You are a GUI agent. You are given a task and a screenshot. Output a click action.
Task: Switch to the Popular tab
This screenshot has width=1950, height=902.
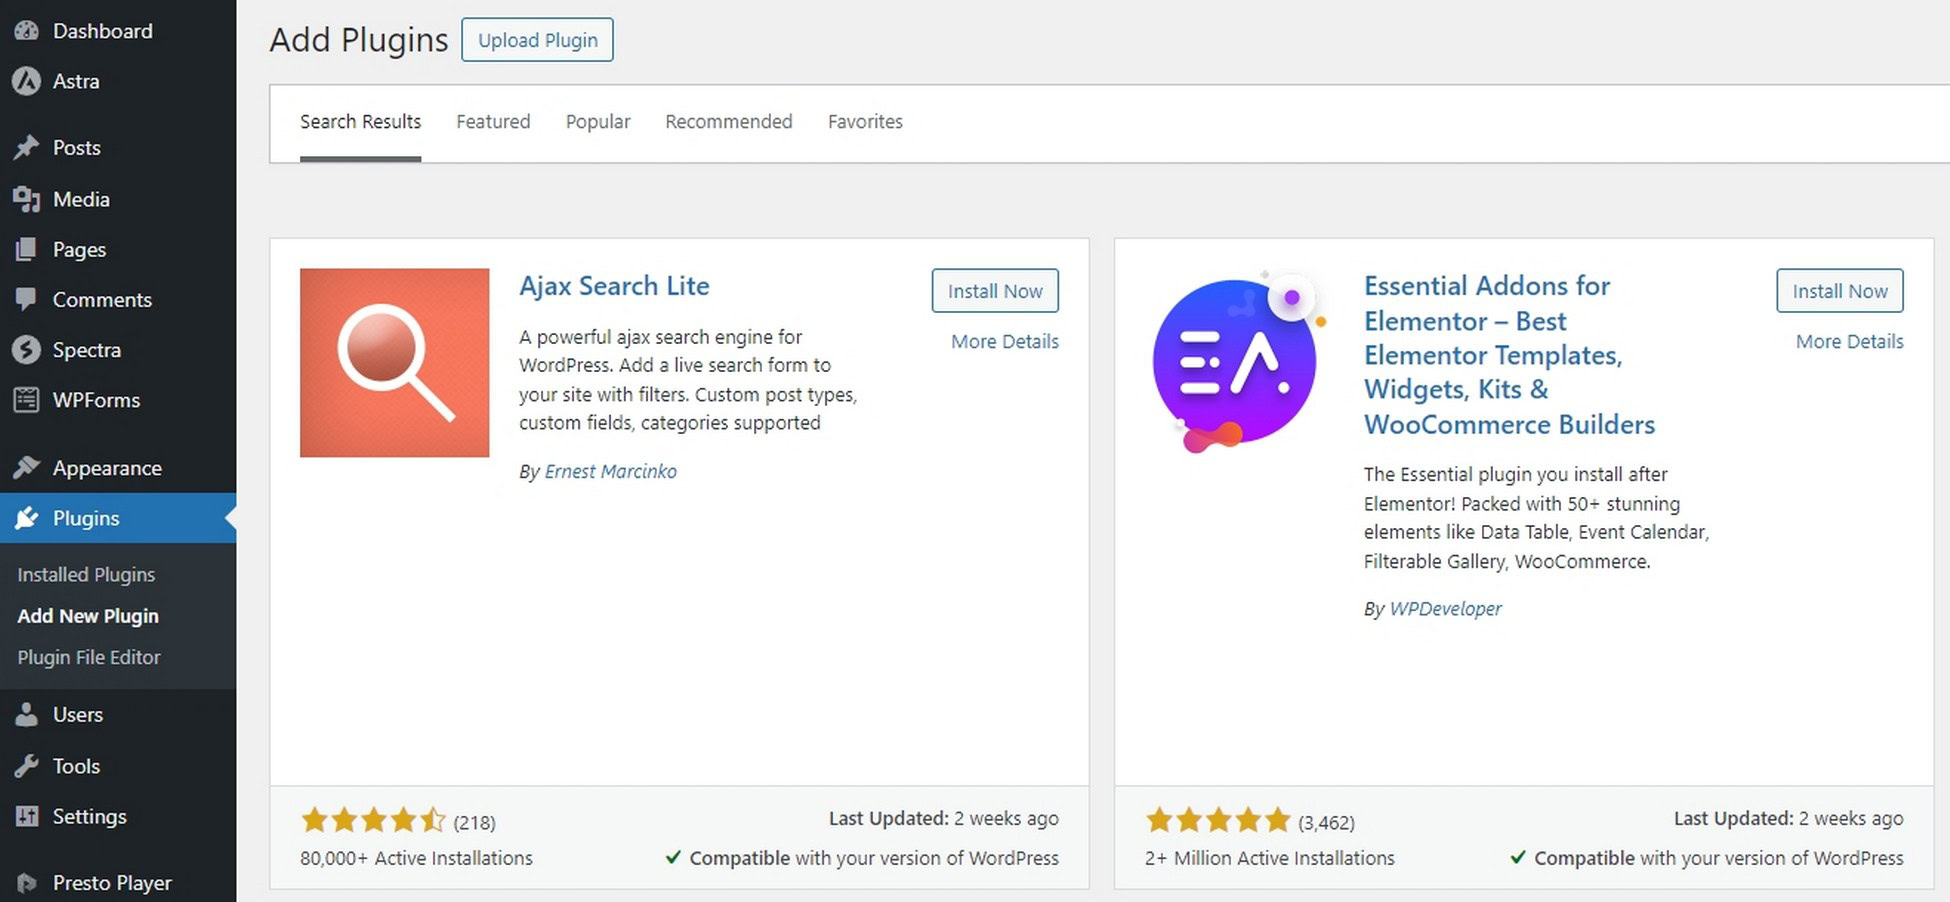pos(598,122)
